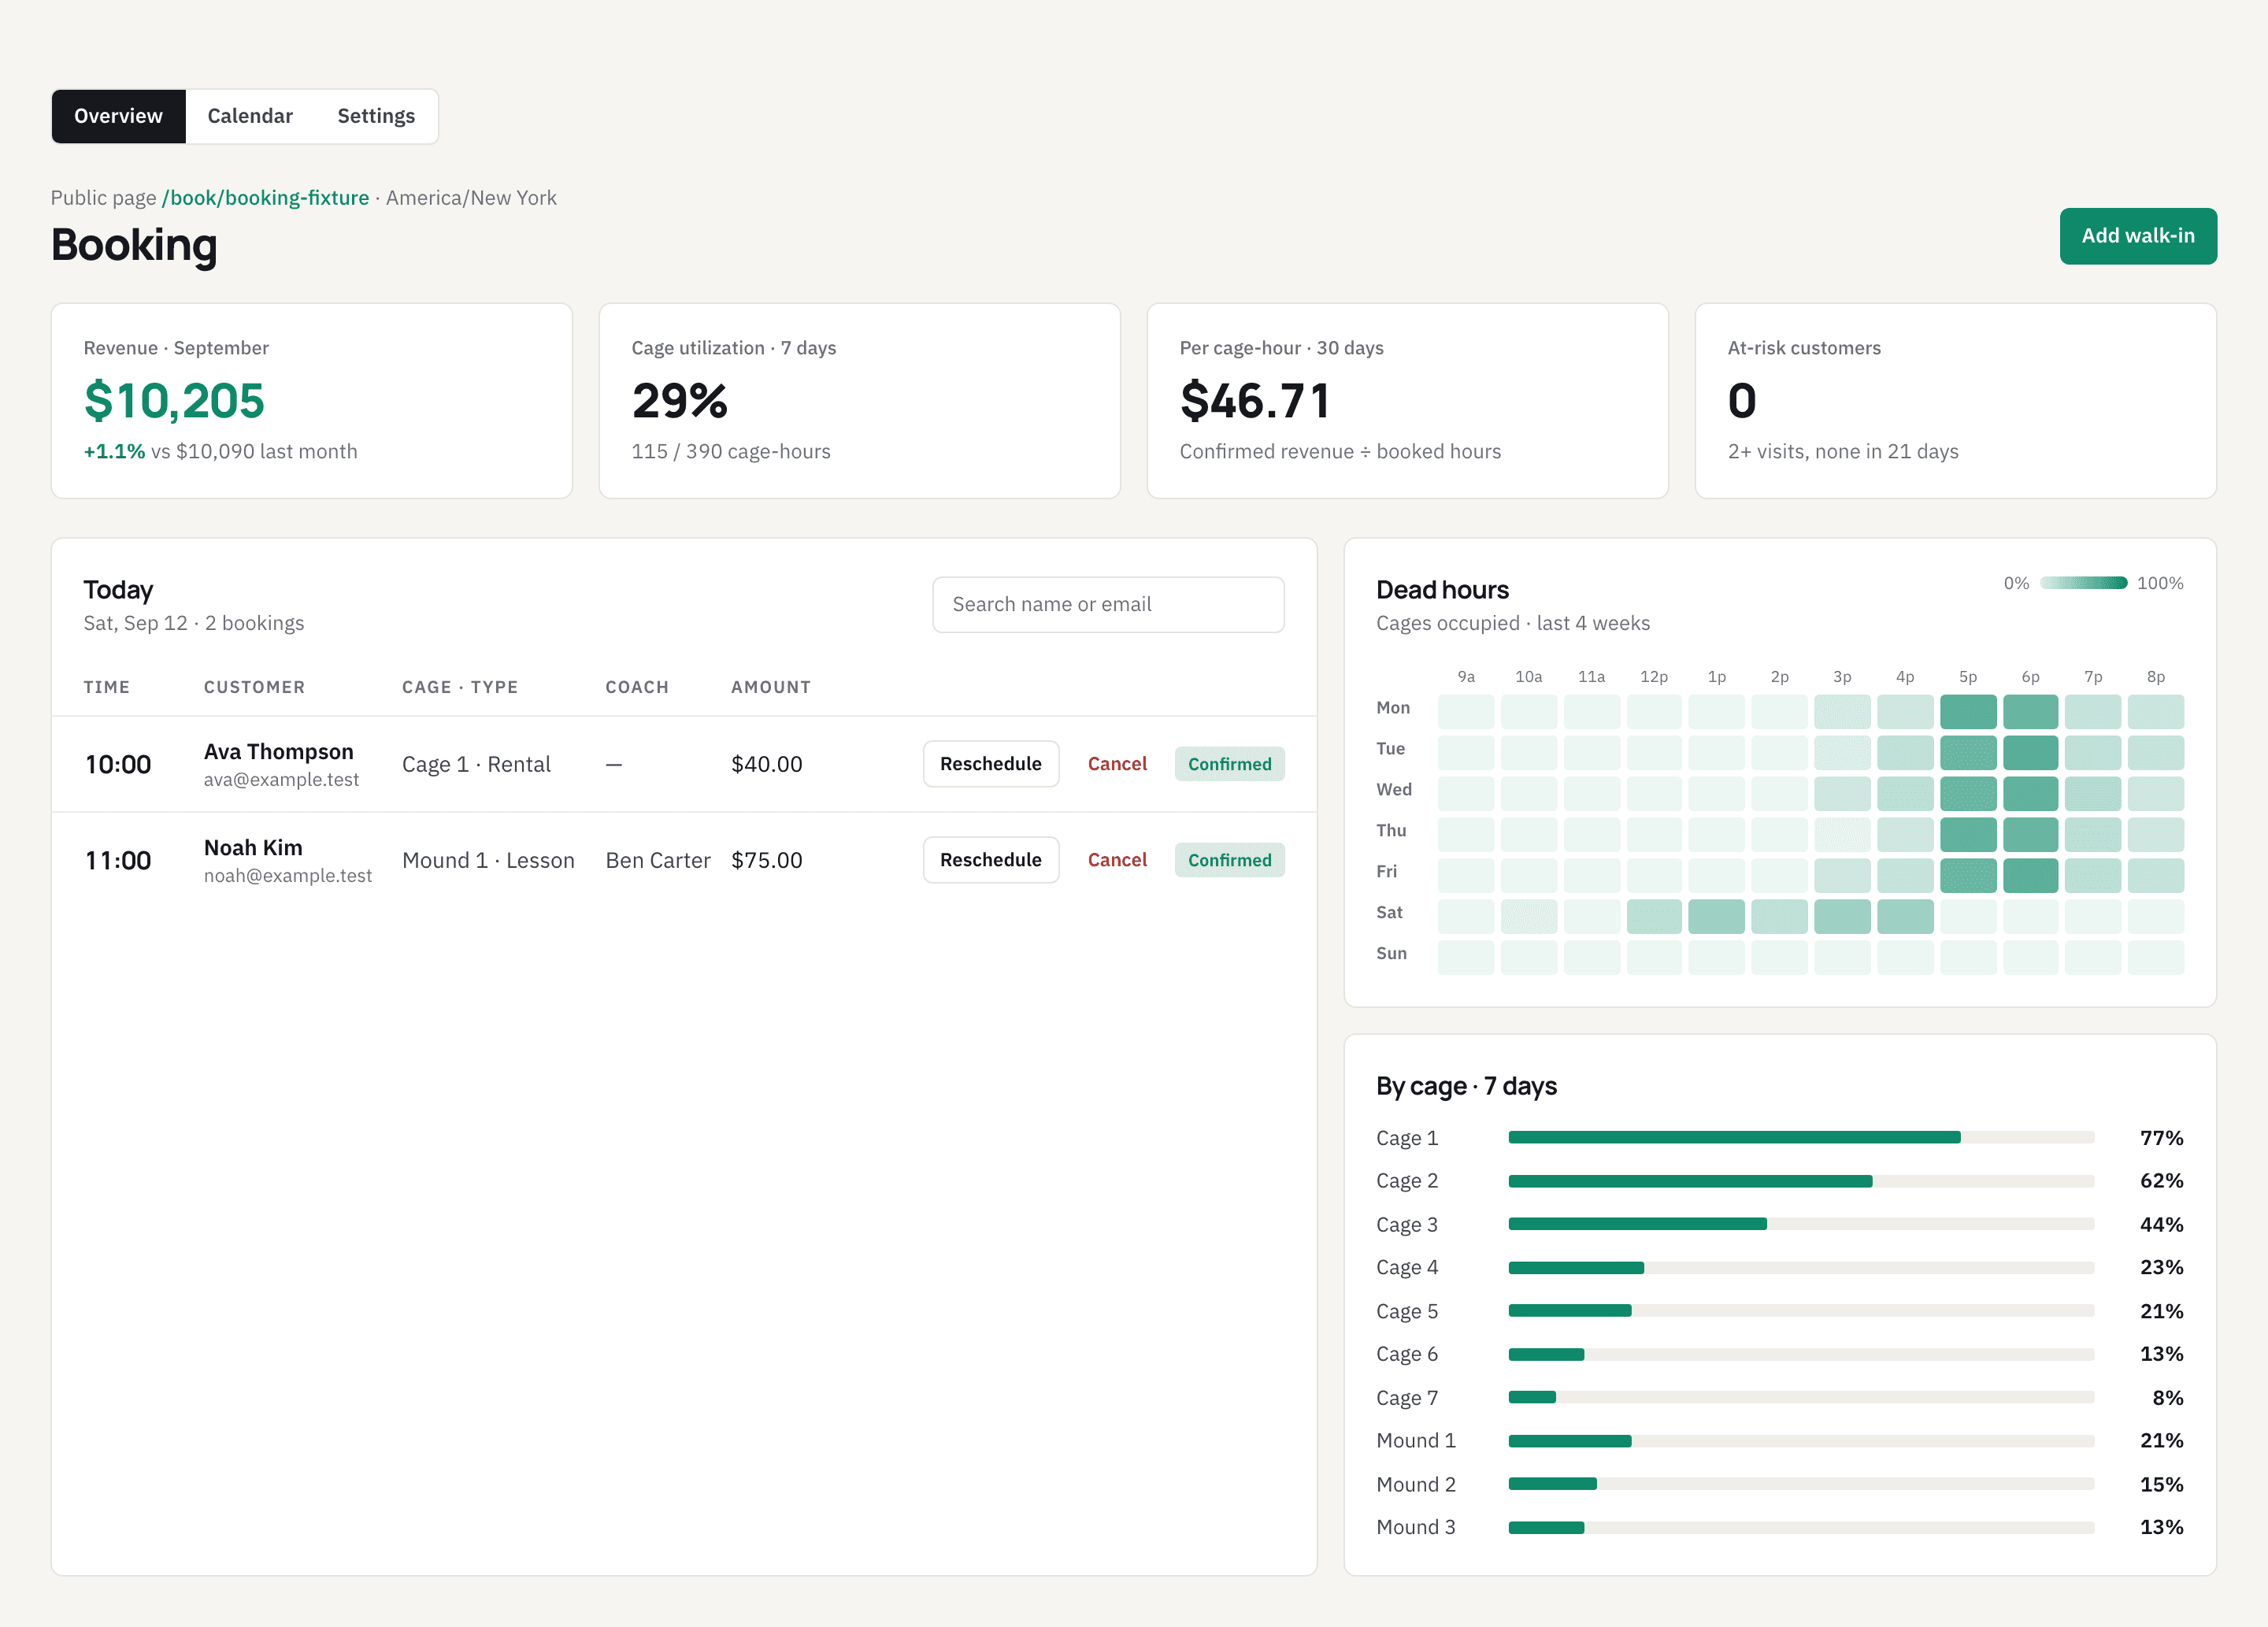The height and width of the screenshot is (1627, 2268).
Task: Click the Mound 2 label
Action: 1416,1484
